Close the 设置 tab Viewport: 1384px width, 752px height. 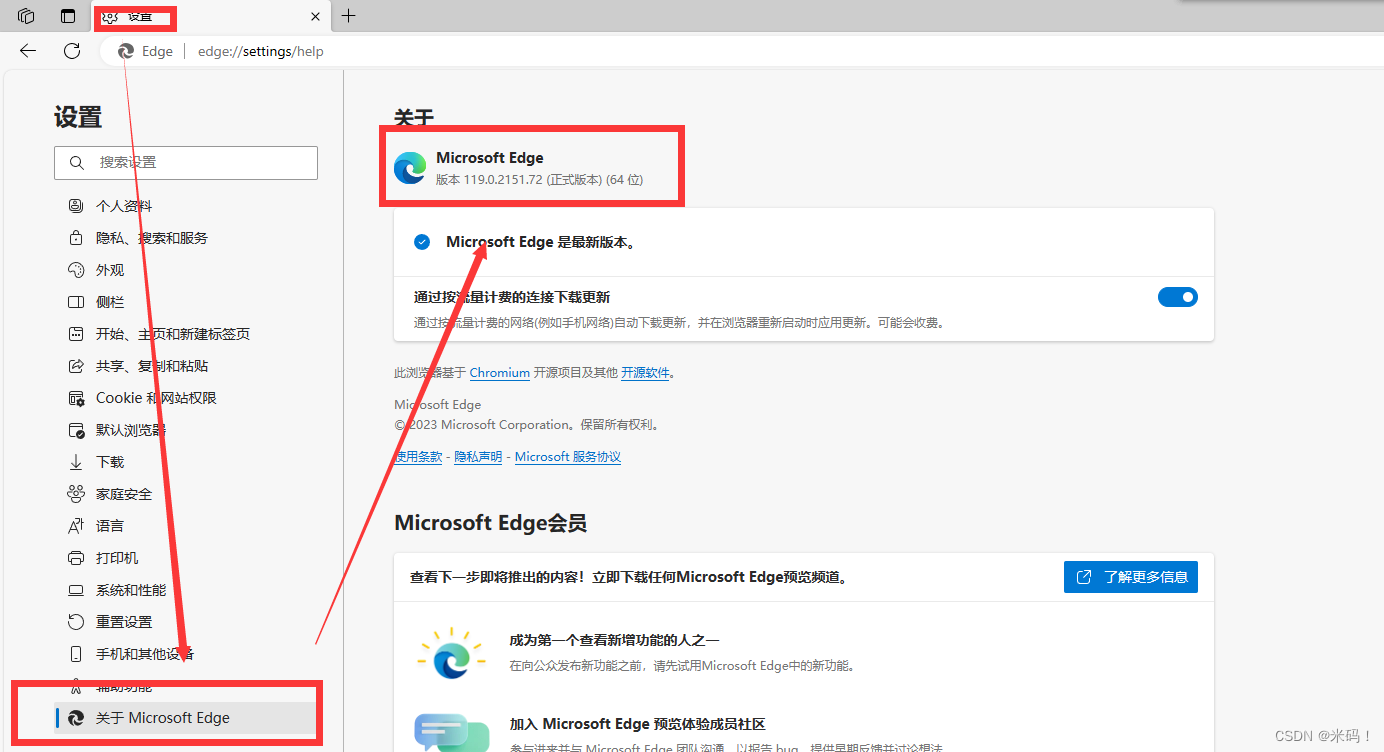(316, 16)
